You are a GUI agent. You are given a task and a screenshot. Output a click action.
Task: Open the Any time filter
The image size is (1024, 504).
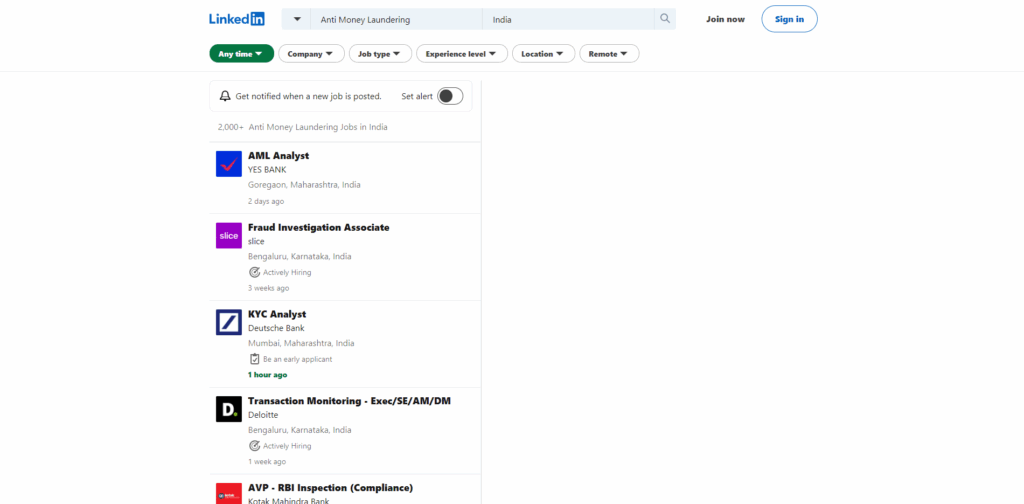(x=241, y=54)
